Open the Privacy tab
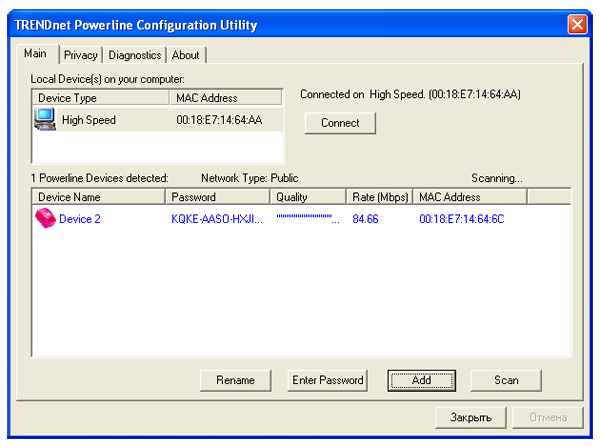 (80, 55)
